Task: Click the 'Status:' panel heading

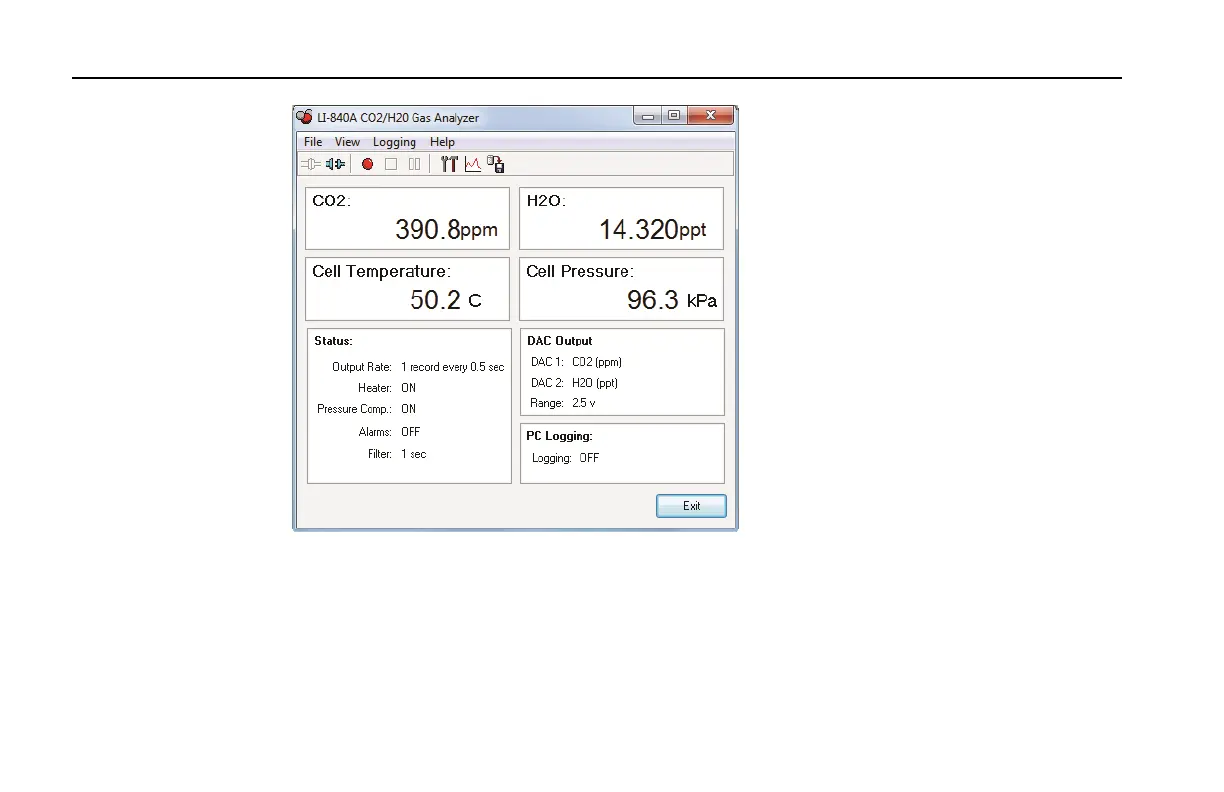Action: click(333, 341)
